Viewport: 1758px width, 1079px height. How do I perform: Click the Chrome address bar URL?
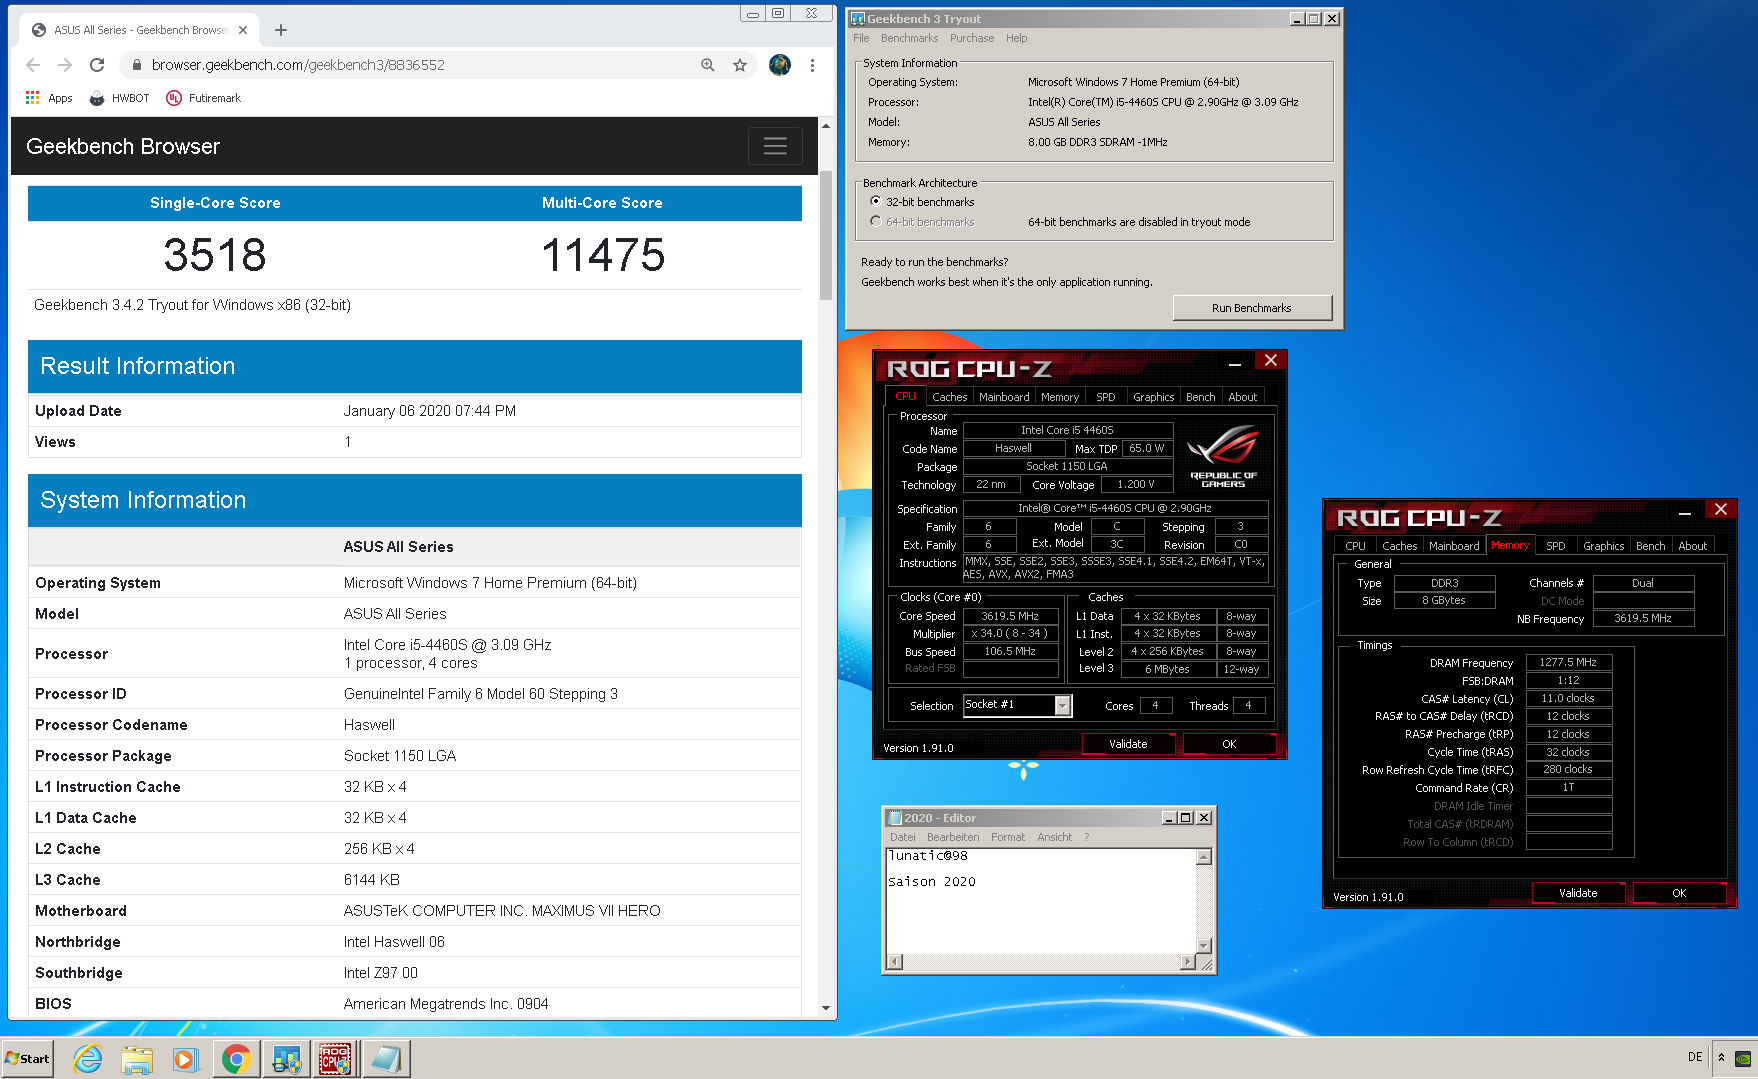click(298, 65)
